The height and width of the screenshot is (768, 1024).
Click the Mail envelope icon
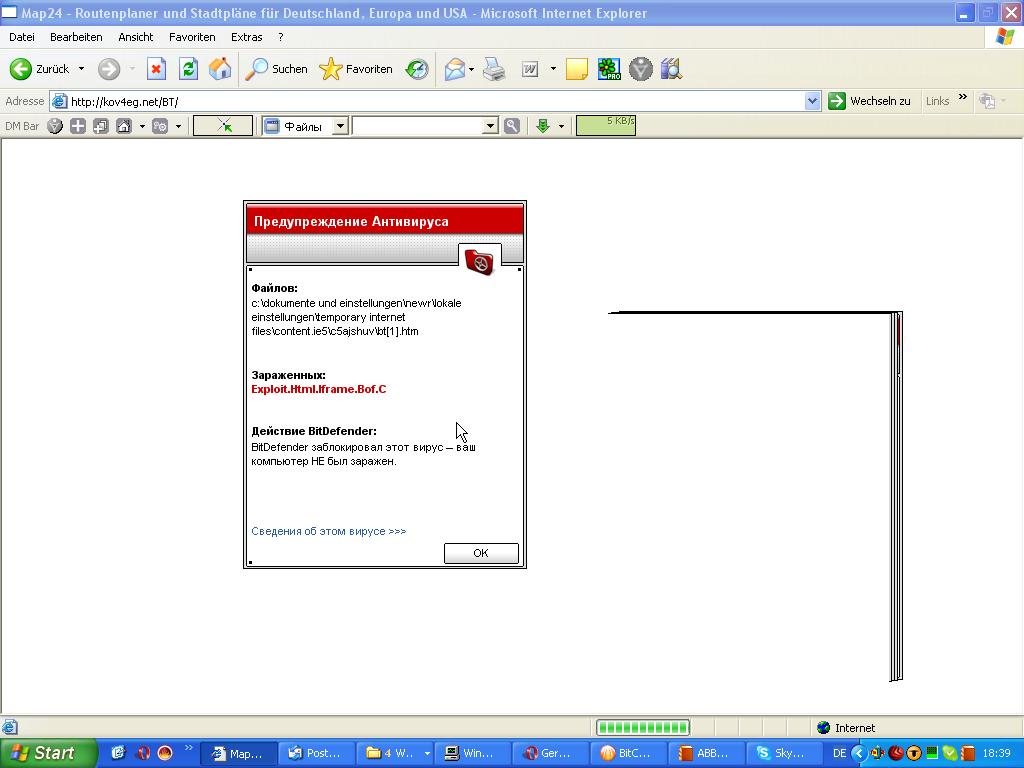coord(455,69)
